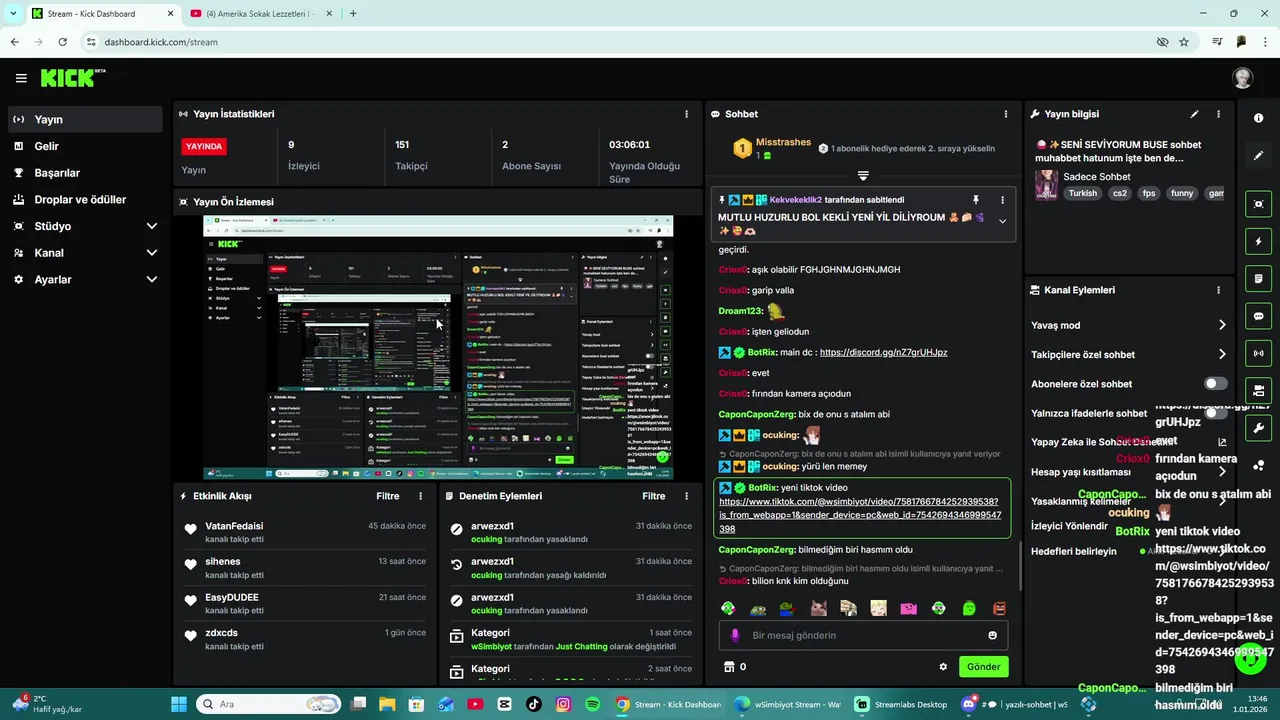Open Takipçilere özel sohbet settings arrow
Image resolution: width=1280 pixels, height=720 pixels.
click(x=1222, y=354)
